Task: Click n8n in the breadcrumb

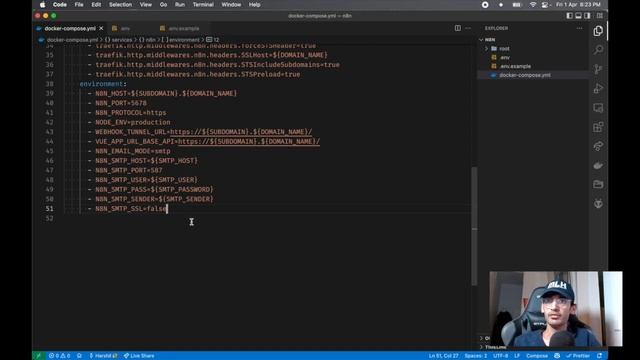Action: click(150, 40)
